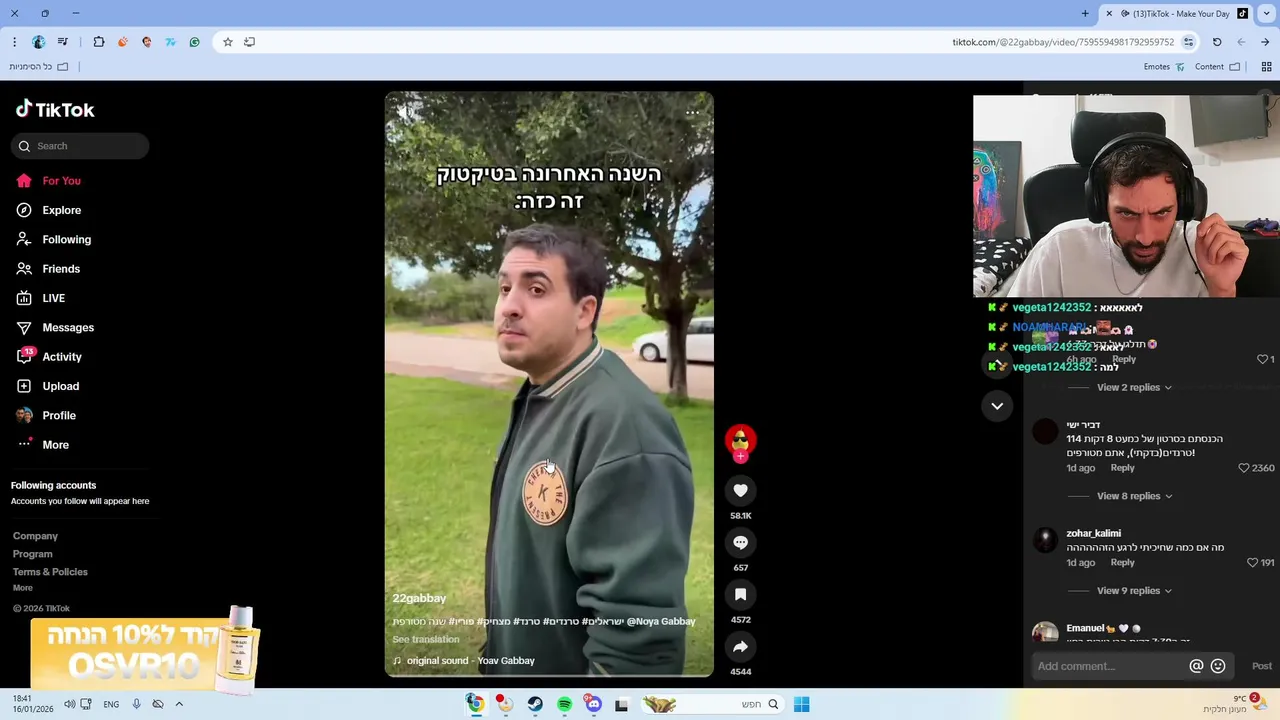Show hidden system tray icons

pyautogui.click(x=179, y=704)
